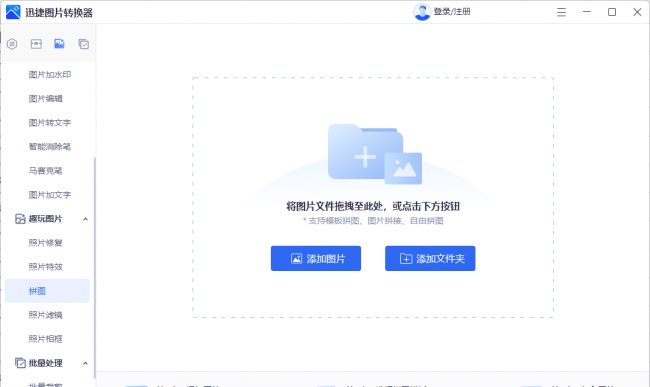This screenshot has width=650, height=387.
Task: Open 智能消除笔 in sidebar
Action: tap(50, 147)
